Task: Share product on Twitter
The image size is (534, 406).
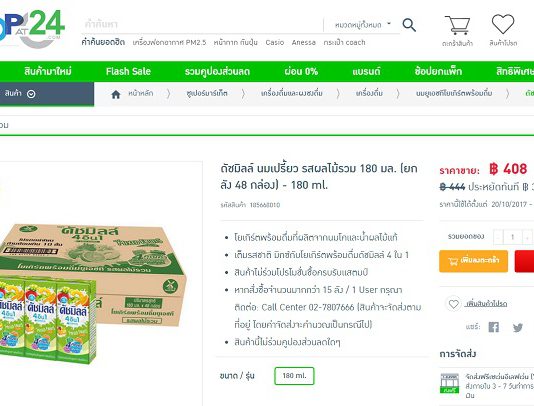Action: [x=518, y=327]
